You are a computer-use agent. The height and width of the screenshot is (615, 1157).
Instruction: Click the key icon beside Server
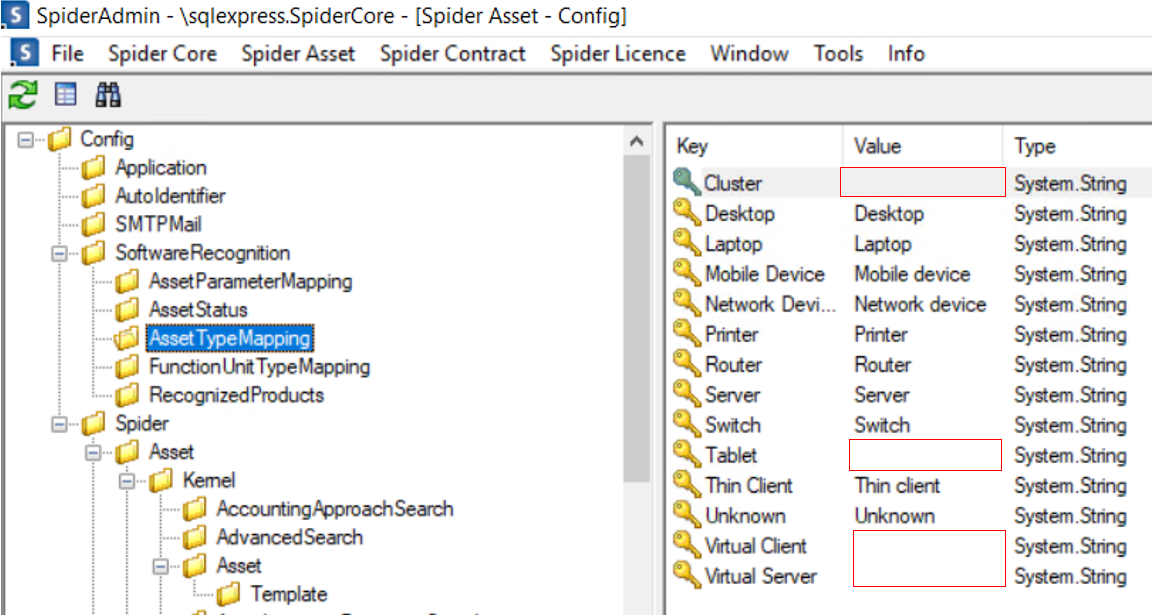tap(686, 394)
